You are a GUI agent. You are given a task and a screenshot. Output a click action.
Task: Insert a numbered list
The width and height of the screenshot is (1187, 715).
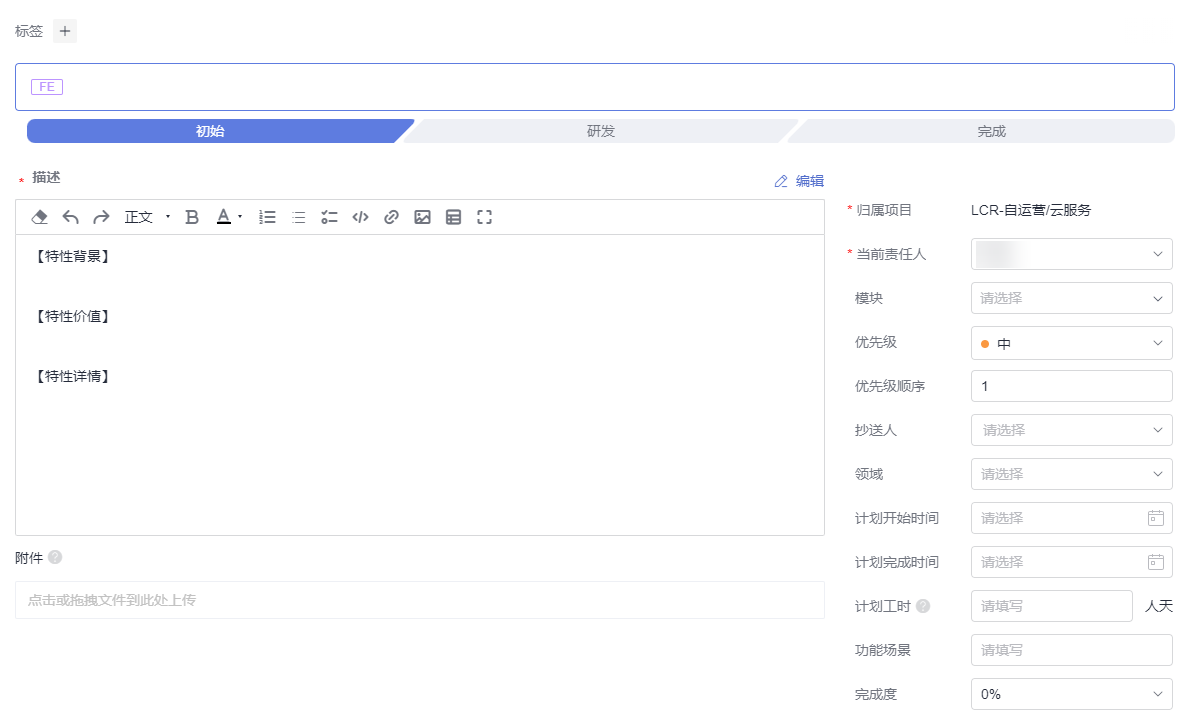pyautogui.click(x=267, y=217)
